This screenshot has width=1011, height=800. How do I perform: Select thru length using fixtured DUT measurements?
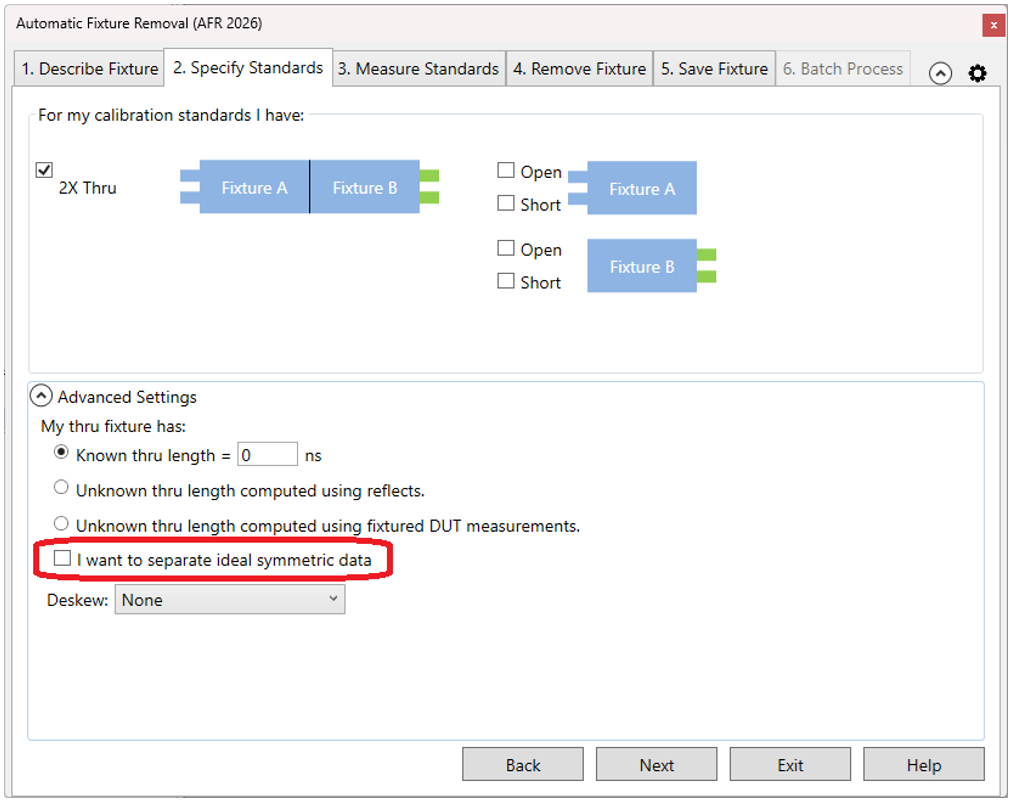point(62,524)
